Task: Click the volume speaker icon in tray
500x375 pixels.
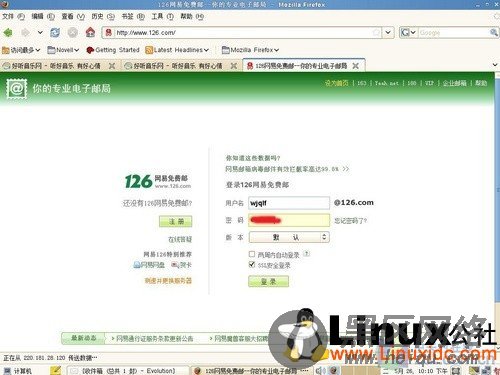Action: 320,371
